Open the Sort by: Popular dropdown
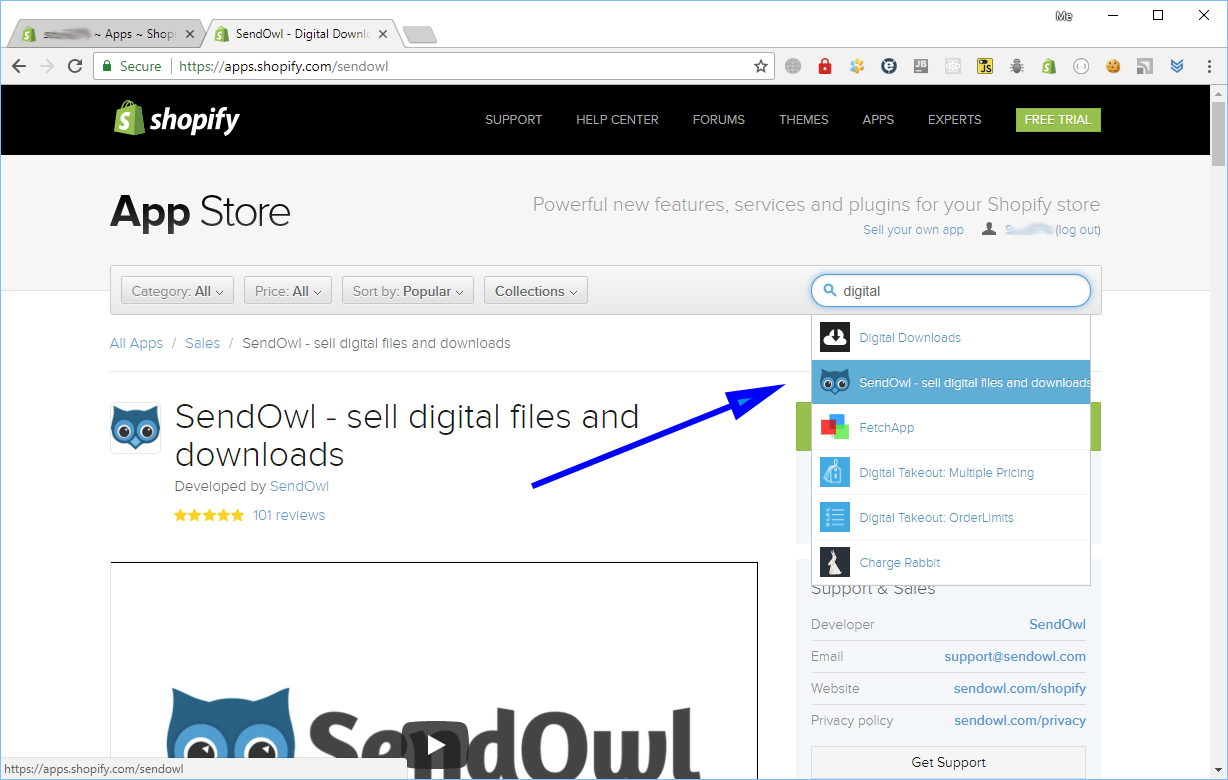This screenshot has width=1228, height=780. point(408,291)
